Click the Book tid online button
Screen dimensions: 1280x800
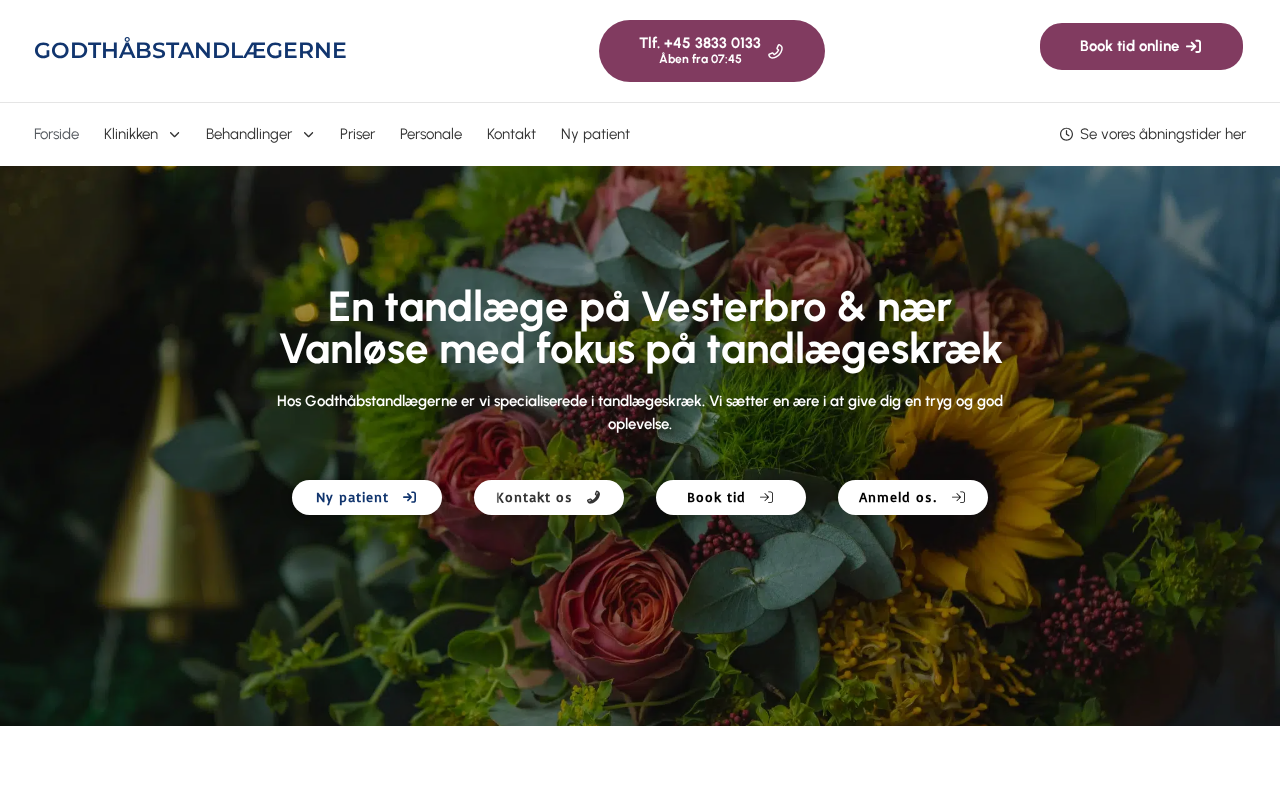[x=1141, y=46]
